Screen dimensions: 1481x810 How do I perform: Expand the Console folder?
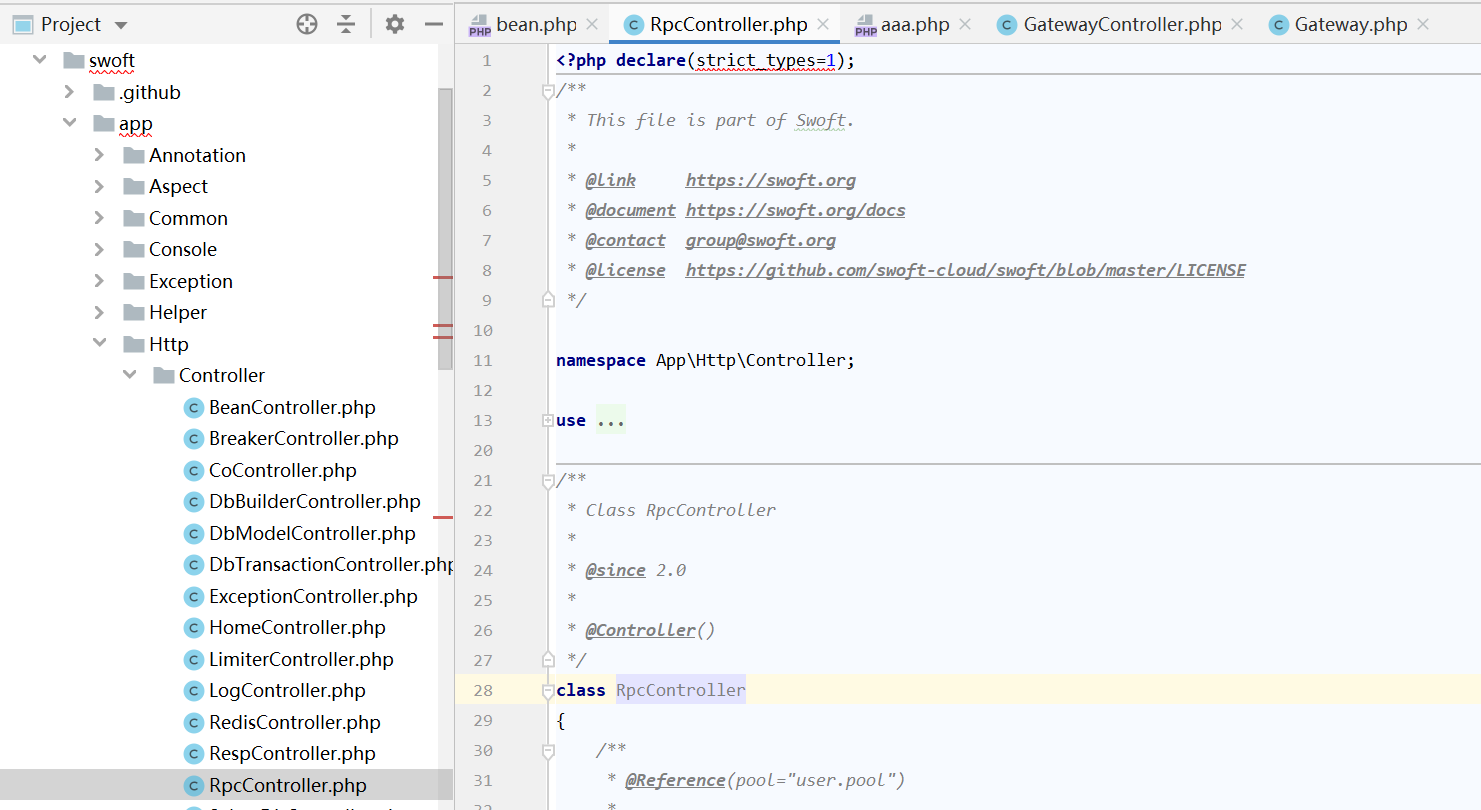(99, 249)
